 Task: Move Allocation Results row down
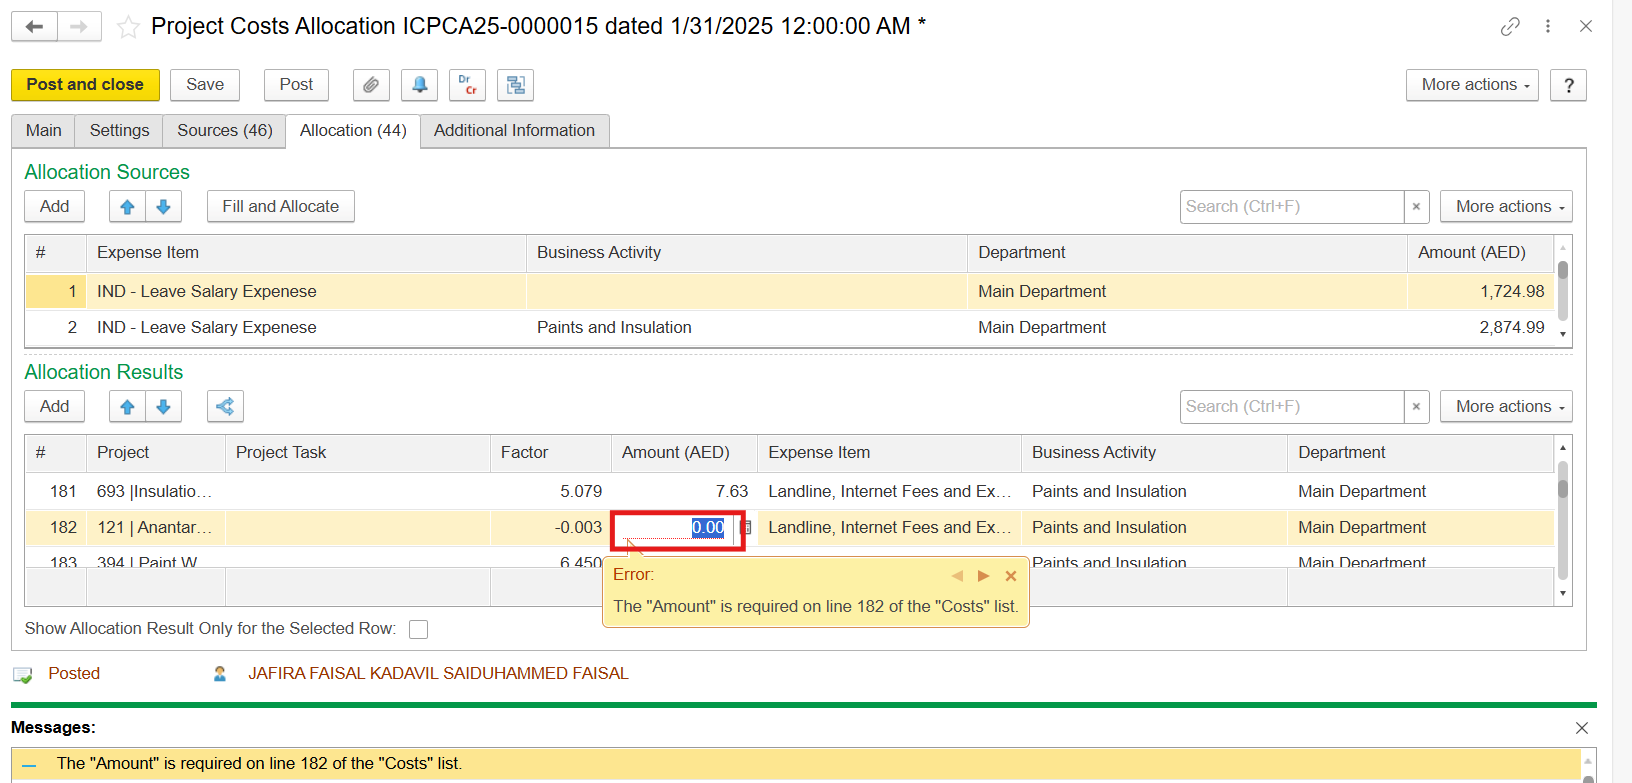[x=163, y=407]
